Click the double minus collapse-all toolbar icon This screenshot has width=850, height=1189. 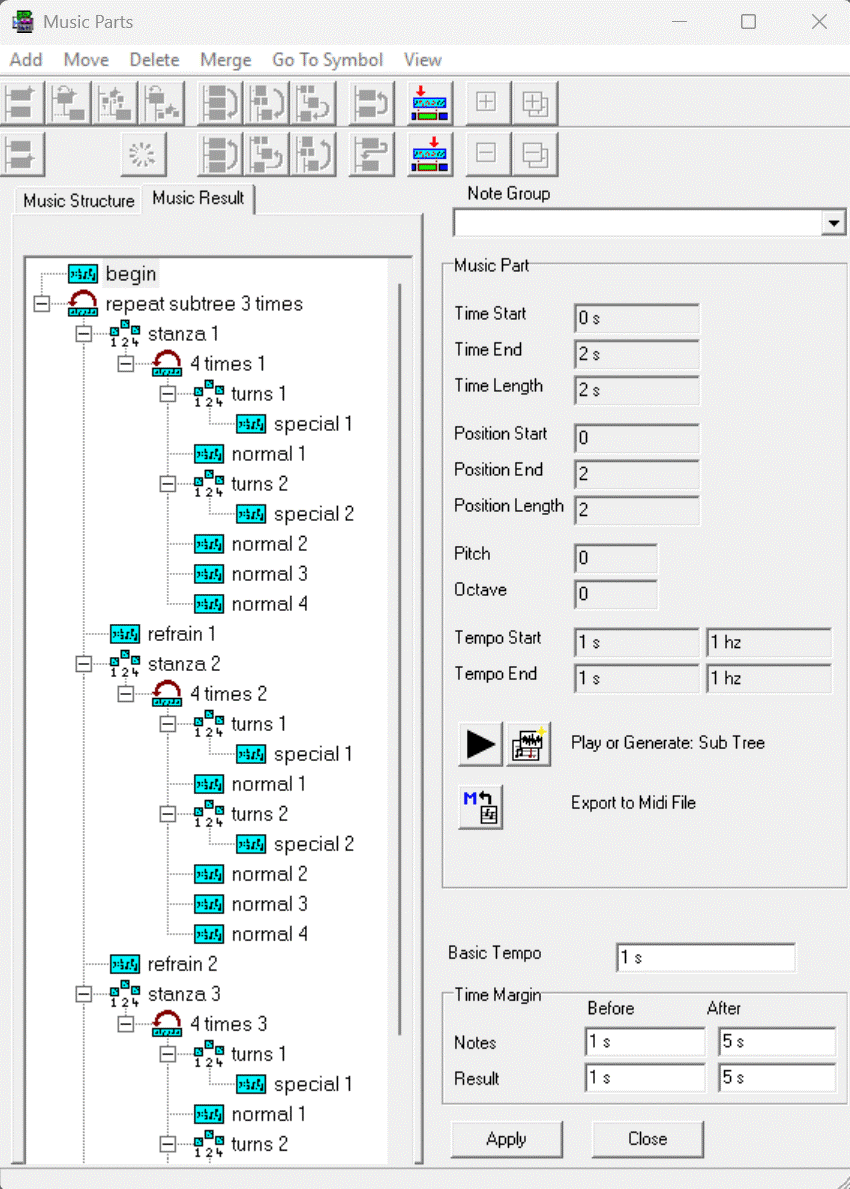535,154
